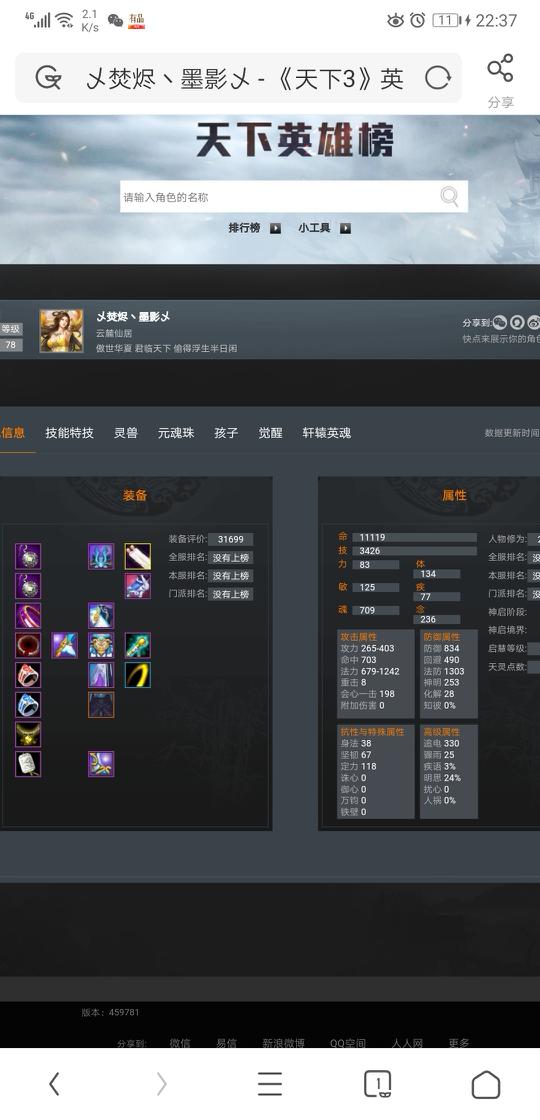Open browser tabs counter icon

pos(378,1084)
